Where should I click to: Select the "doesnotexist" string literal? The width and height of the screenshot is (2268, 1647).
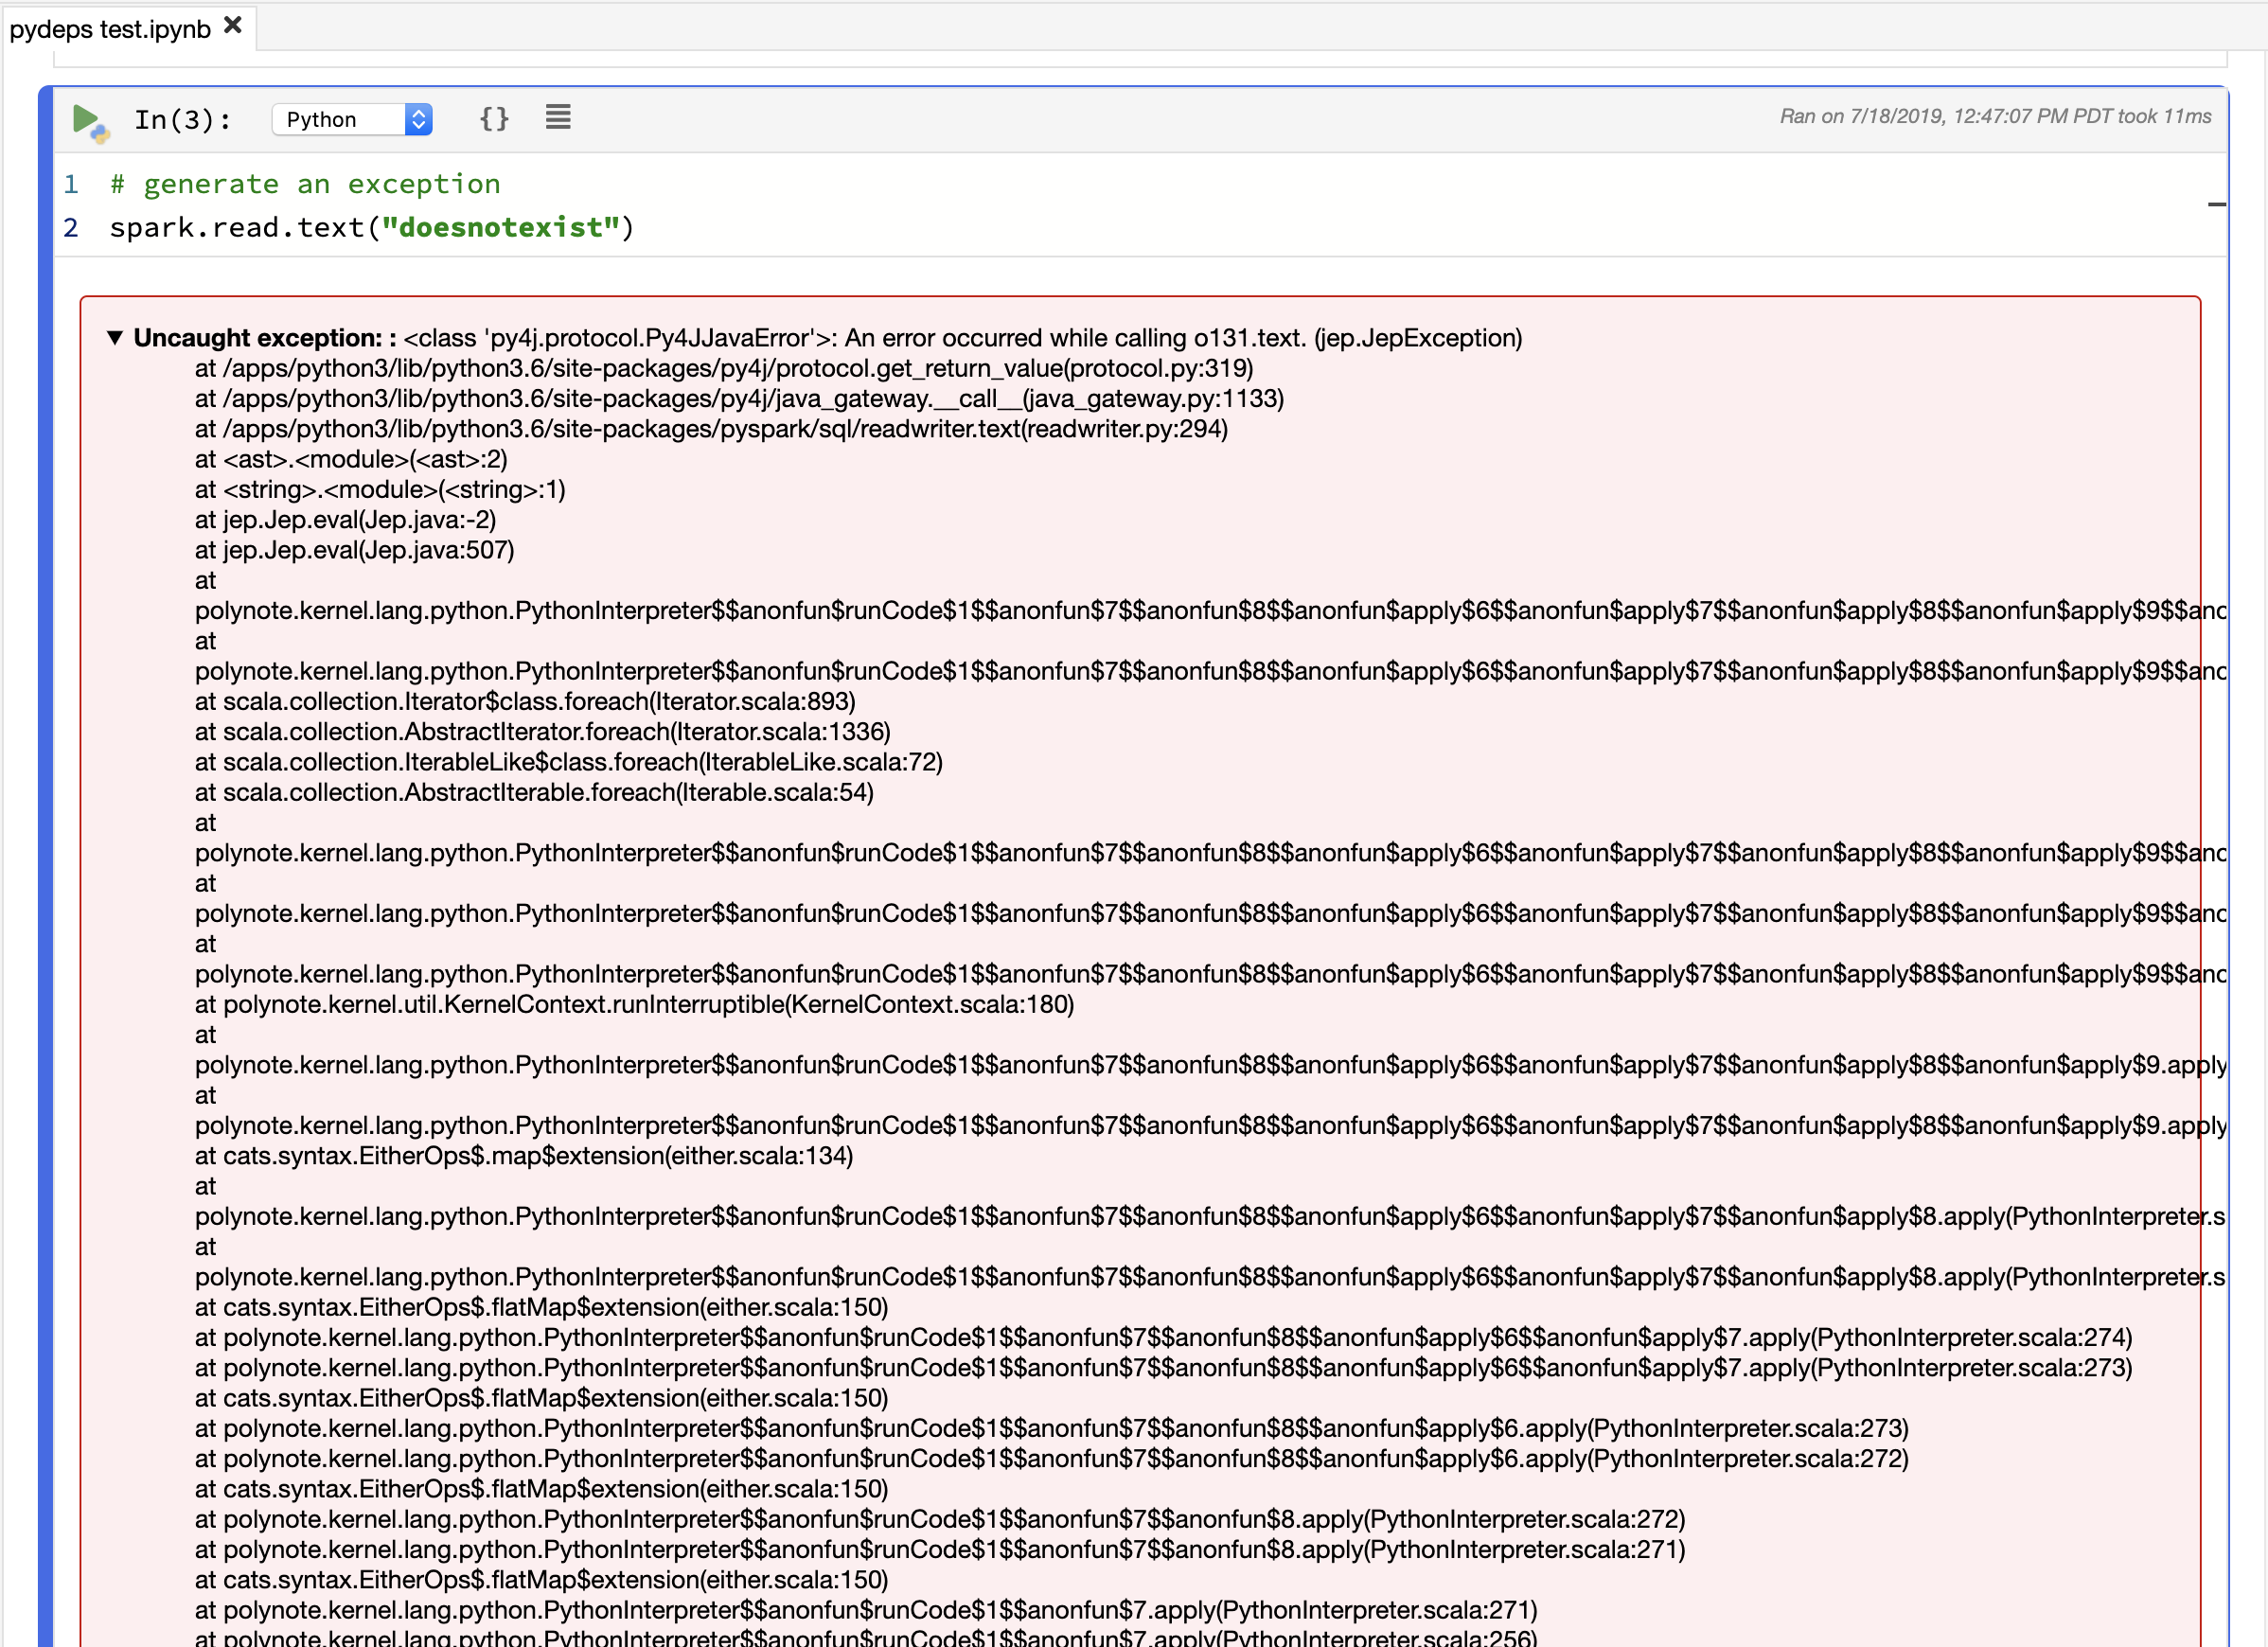[498, 227]
